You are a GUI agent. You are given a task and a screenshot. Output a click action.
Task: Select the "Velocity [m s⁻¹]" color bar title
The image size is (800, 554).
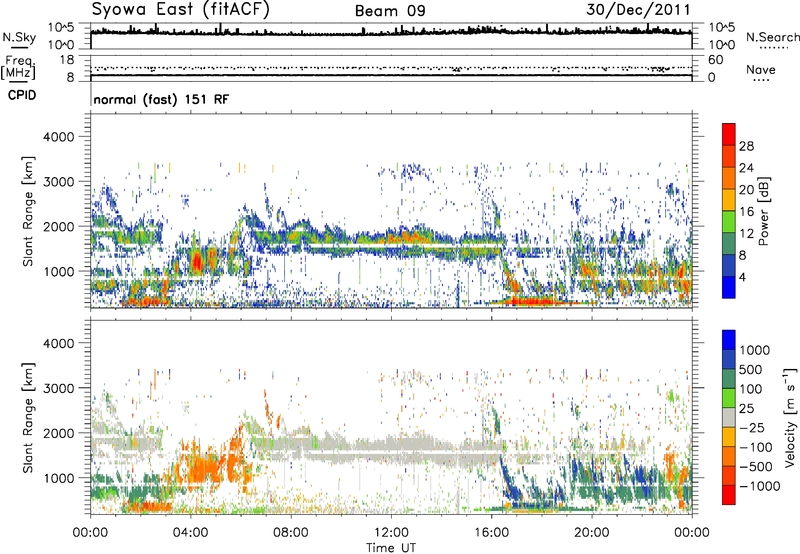[790, 417]
